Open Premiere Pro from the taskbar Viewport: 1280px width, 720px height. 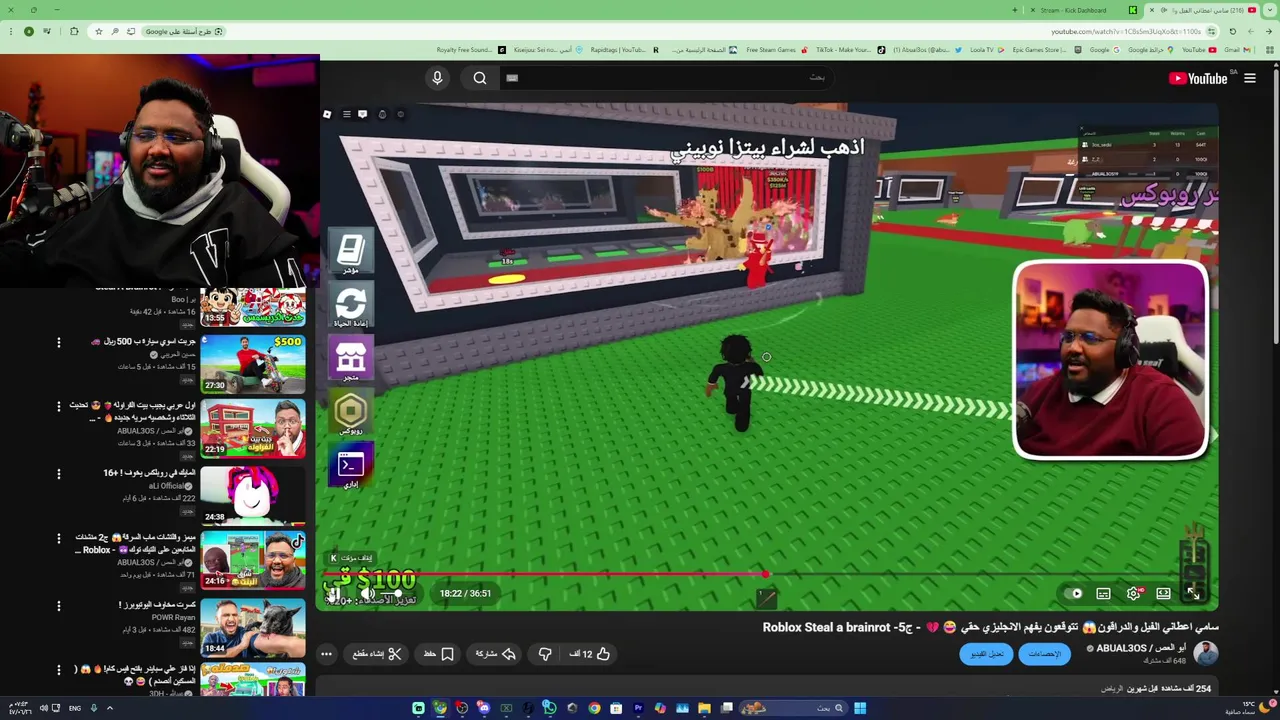tap(638, 708)
